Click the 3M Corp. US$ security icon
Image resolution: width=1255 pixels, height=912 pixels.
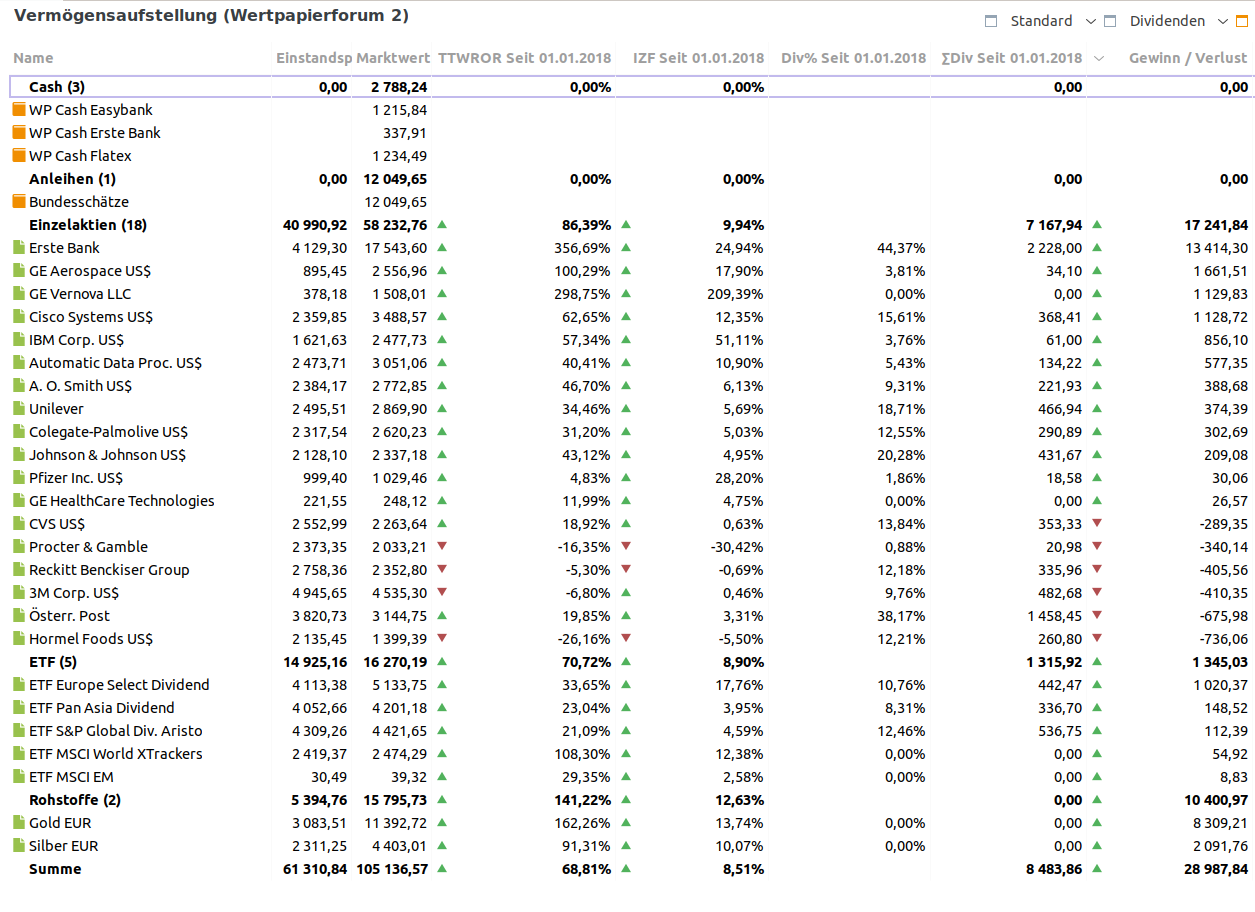[x=19, y=592]
